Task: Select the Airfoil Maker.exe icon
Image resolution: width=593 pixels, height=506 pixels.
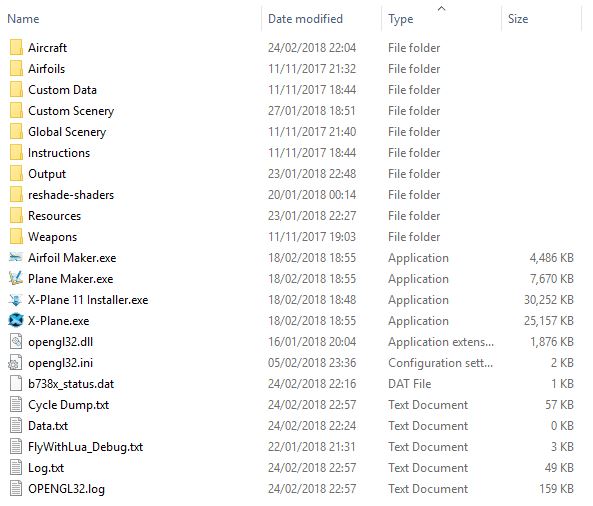Action: click(x=16, y=258)
